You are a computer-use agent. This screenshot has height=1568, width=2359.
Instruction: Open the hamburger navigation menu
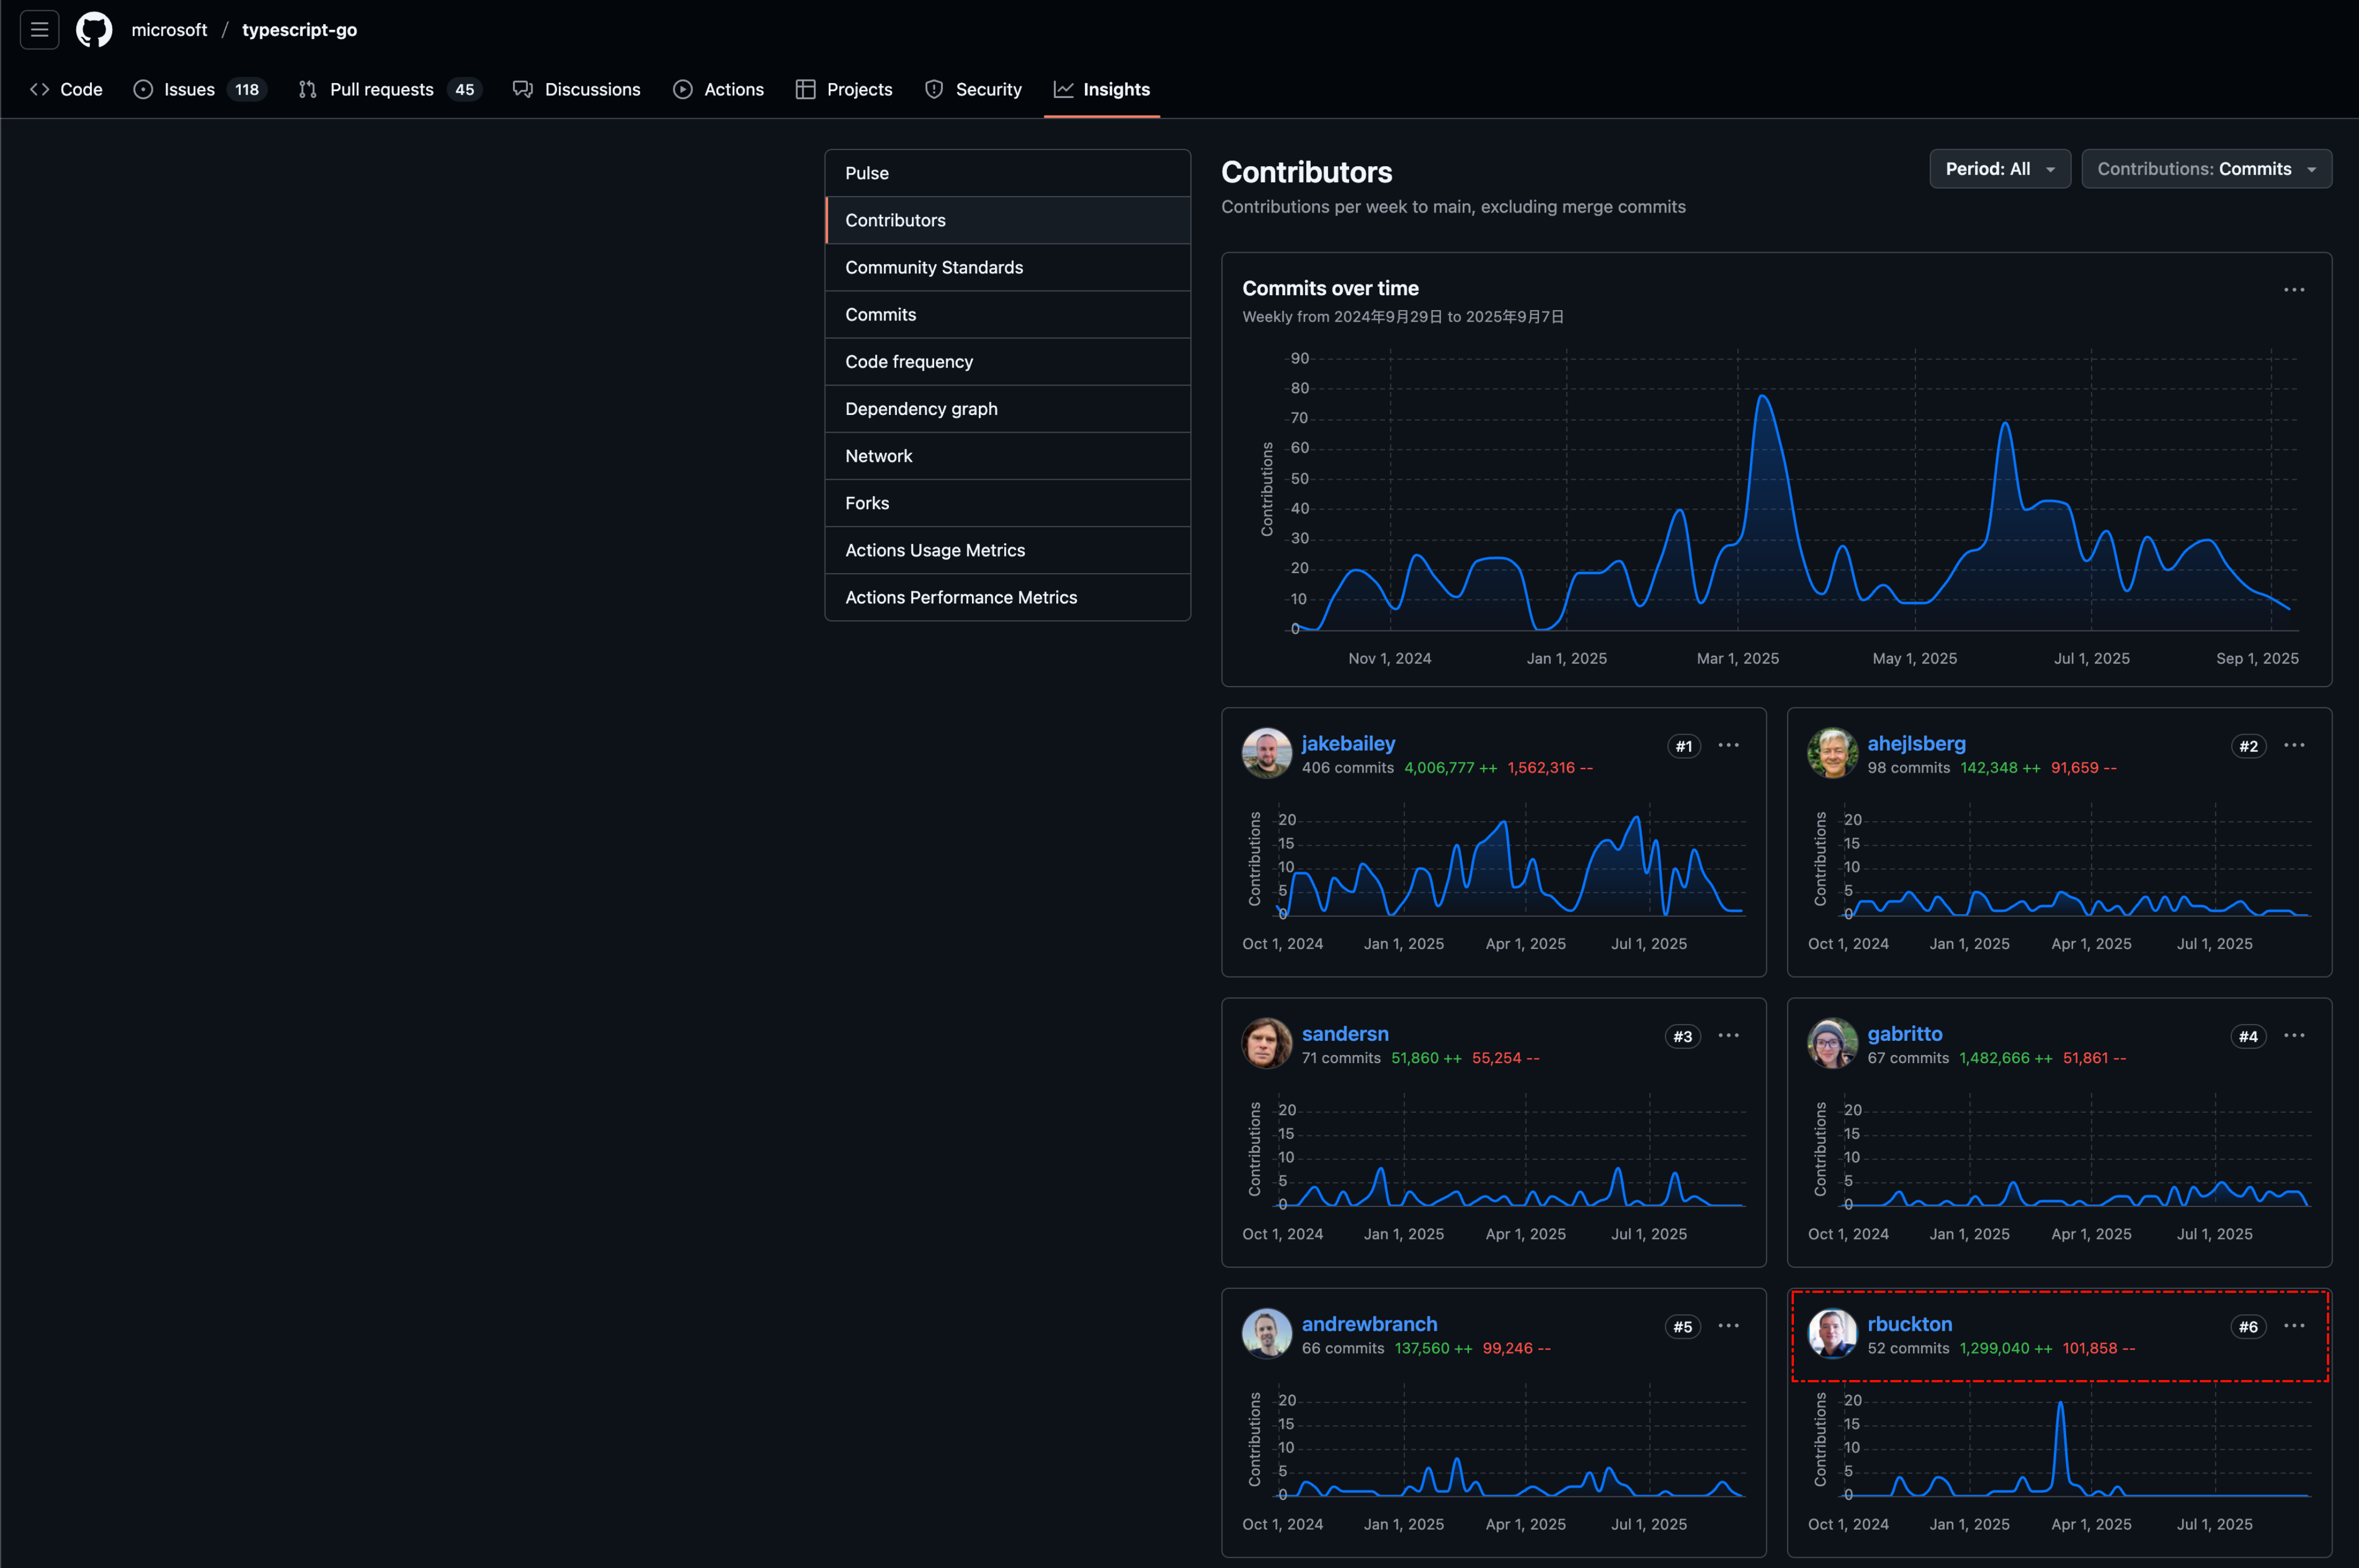(39, 30)
